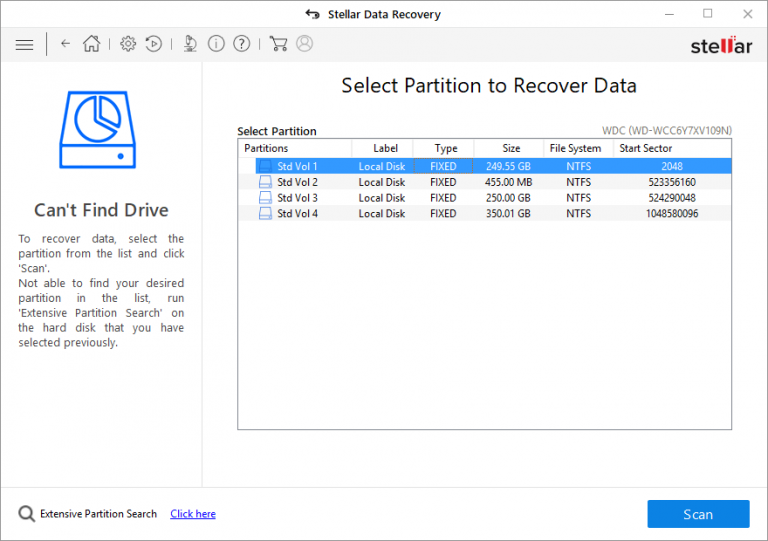
Task: Click the Extensive Partition Search label
Action: tap(98, 514)
